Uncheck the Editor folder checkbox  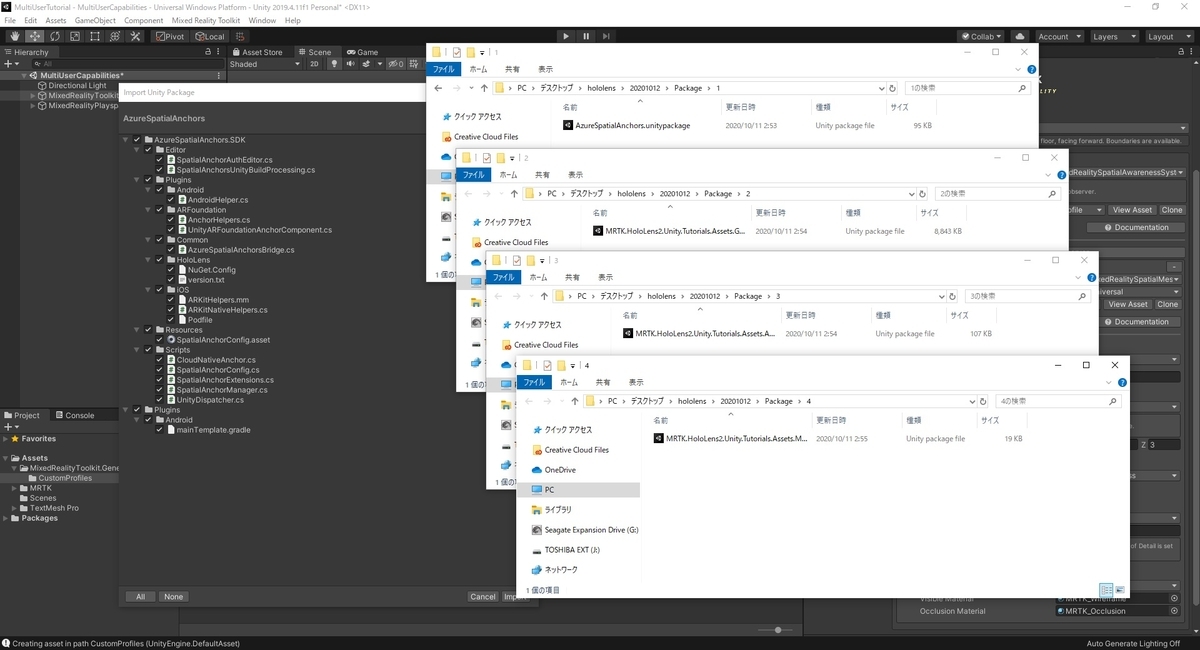pos(149,150)
